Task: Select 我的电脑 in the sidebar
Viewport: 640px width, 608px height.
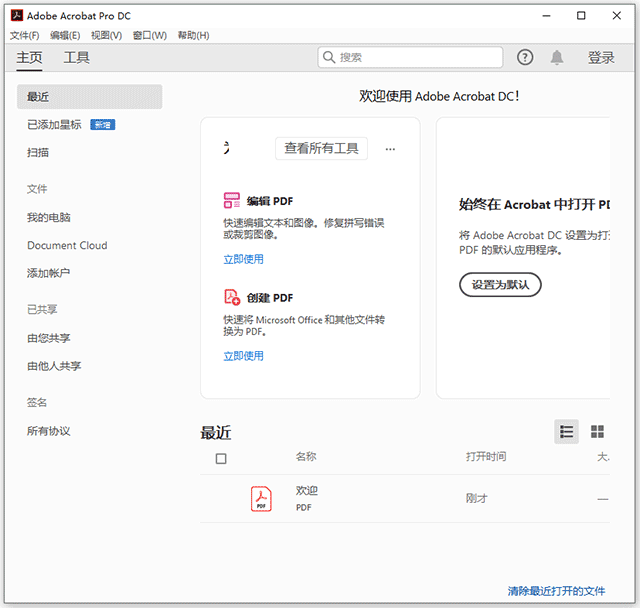Action: click(x=49, y=217)
